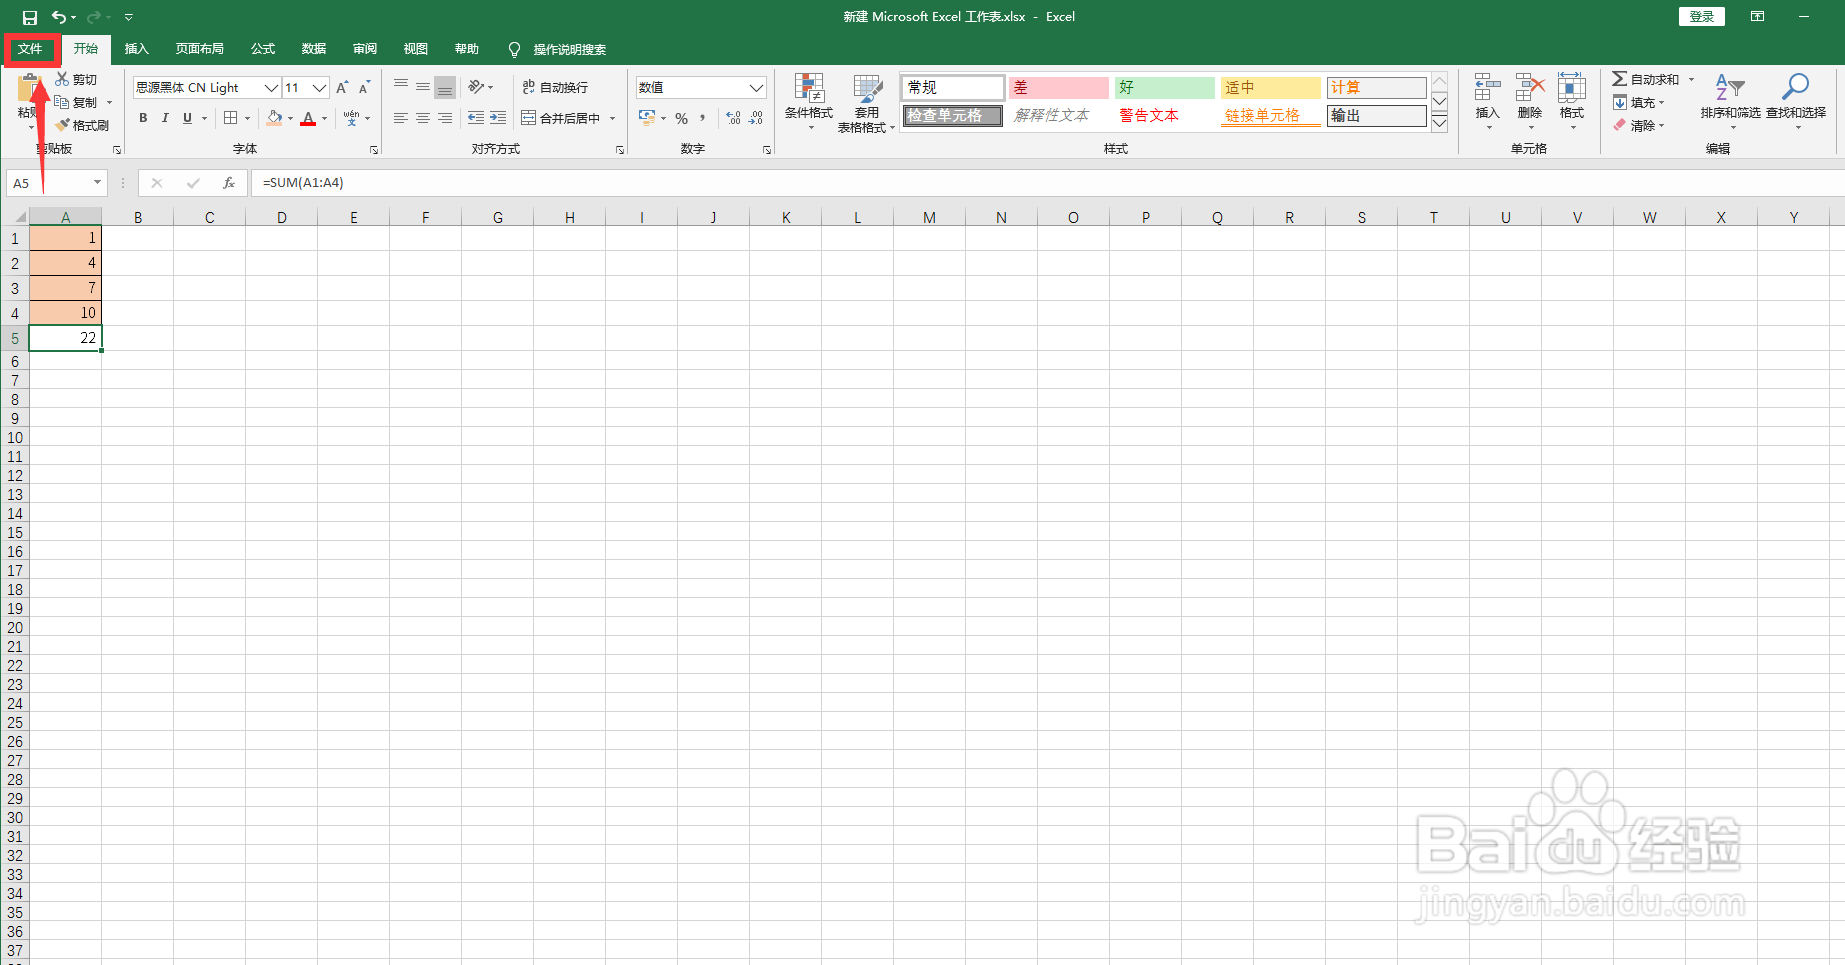This screenshot has width=1845, height=965.
Task: Open number format dropdown (数值)
Action: 756,88
